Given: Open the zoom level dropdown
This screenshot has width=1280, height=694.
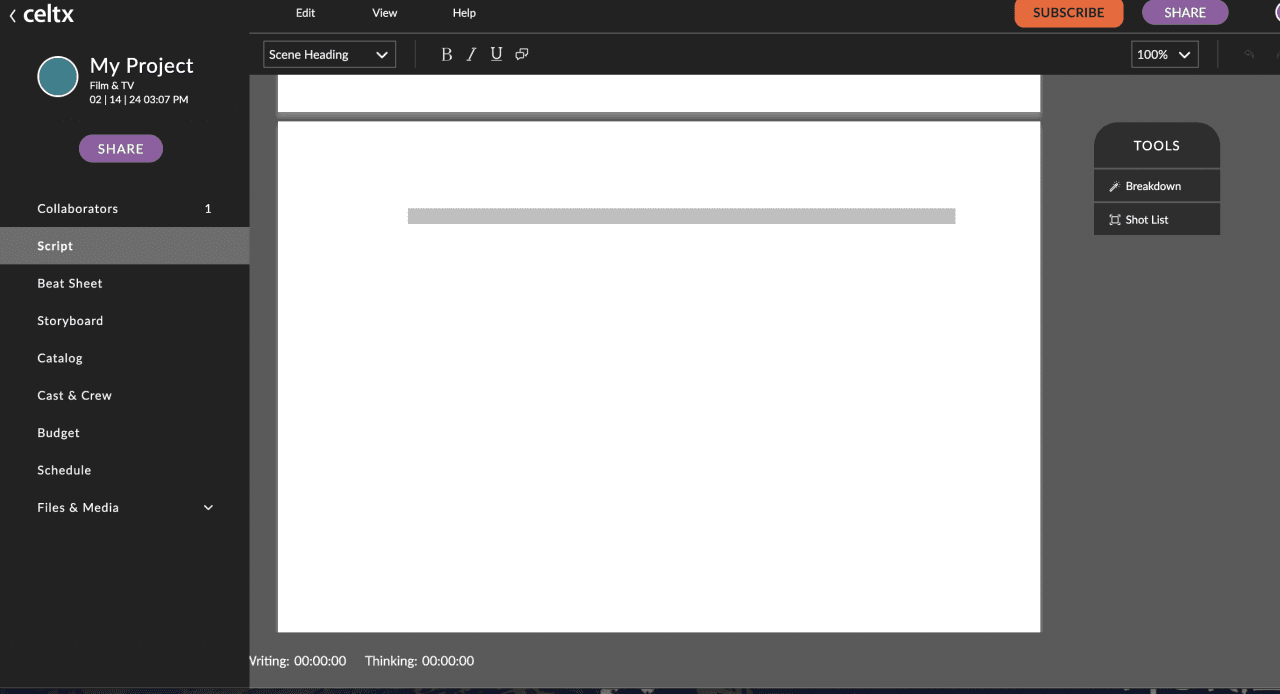Looking at the screenshot, I should point(1164,54).
